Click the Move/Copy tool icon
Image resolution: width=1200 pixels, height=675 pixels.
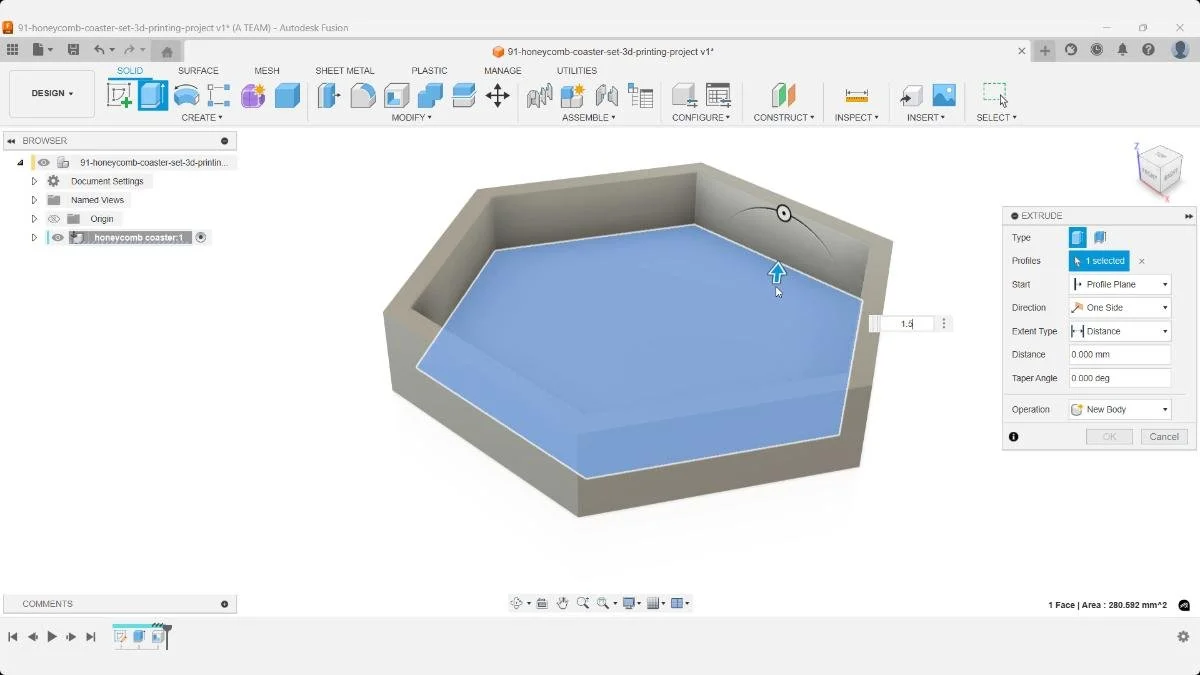498,94
